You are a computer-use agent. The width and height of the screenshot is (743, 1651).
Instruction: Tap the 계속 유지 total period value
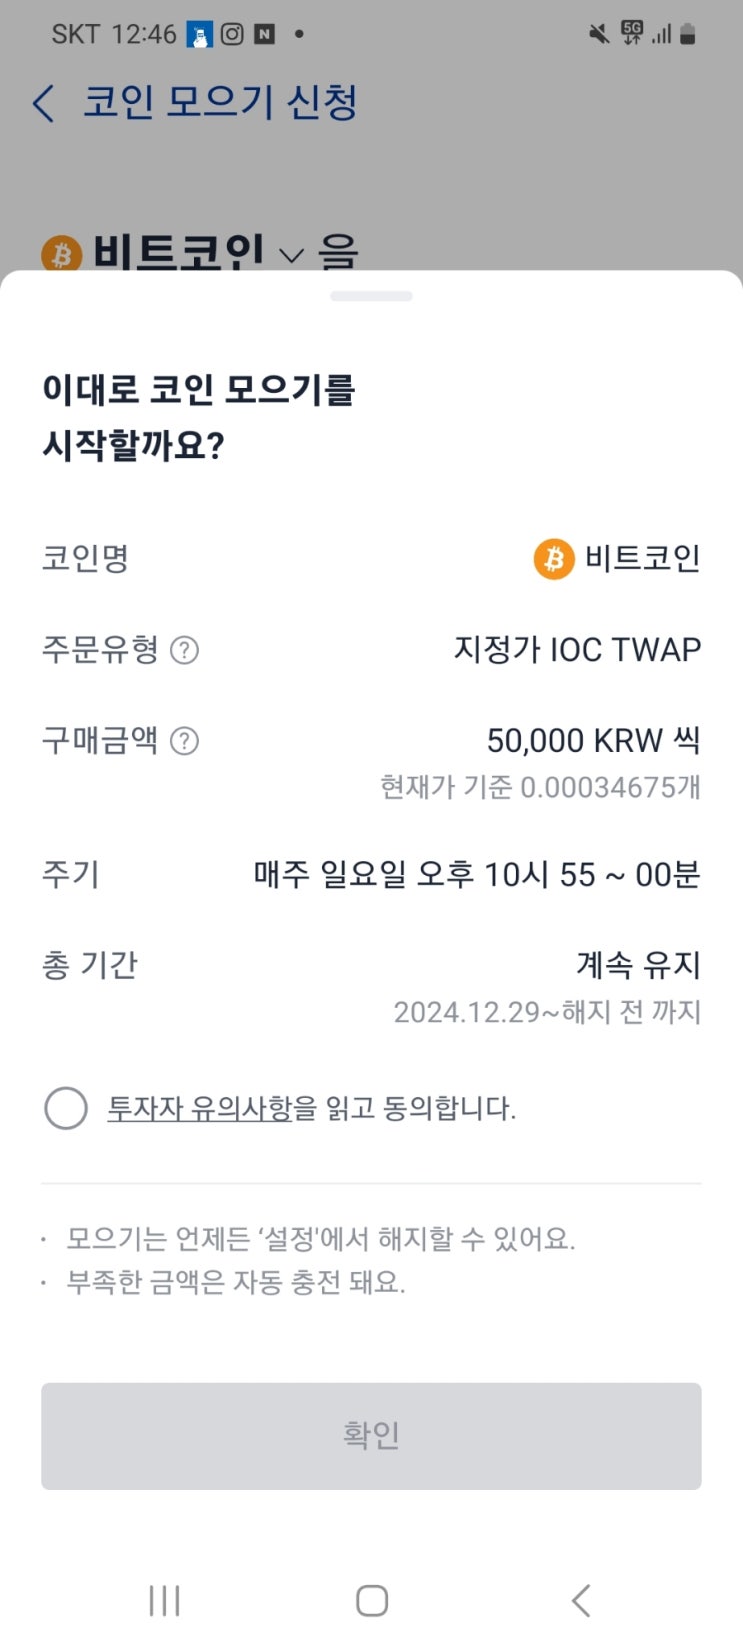pyautogui.click(x=638, y=965)
